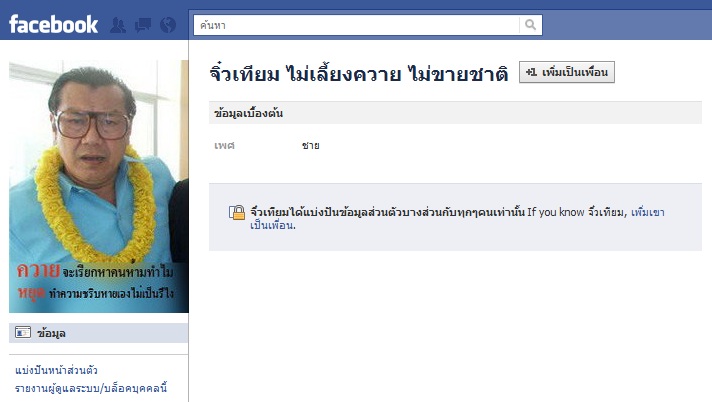Click the search magnifier icon
712x402 pixels.
530,25
